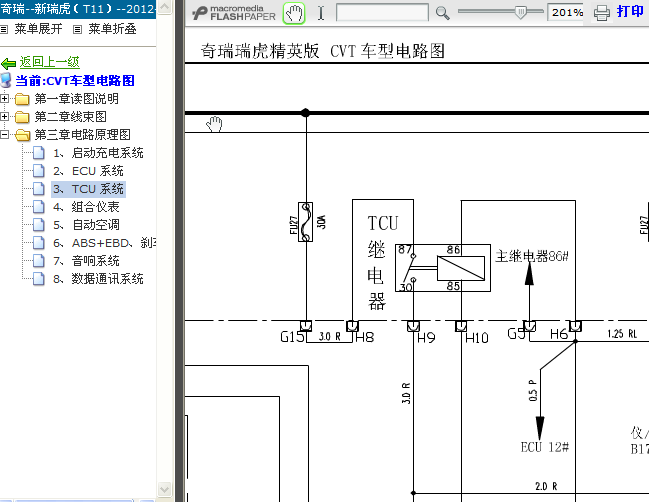The width and height of the screenshot is (649, 502).
Task: Open 4、组合仪表 page
Action: [x=86, y=207]
